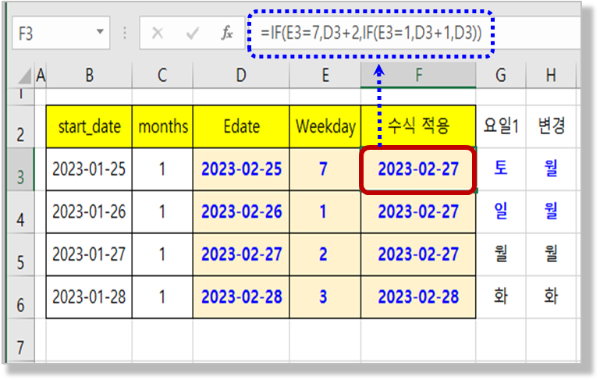Image resolution: width=600 pixels, height=380 pixels.
Task: Select column H header
Action: click(551, 75)
